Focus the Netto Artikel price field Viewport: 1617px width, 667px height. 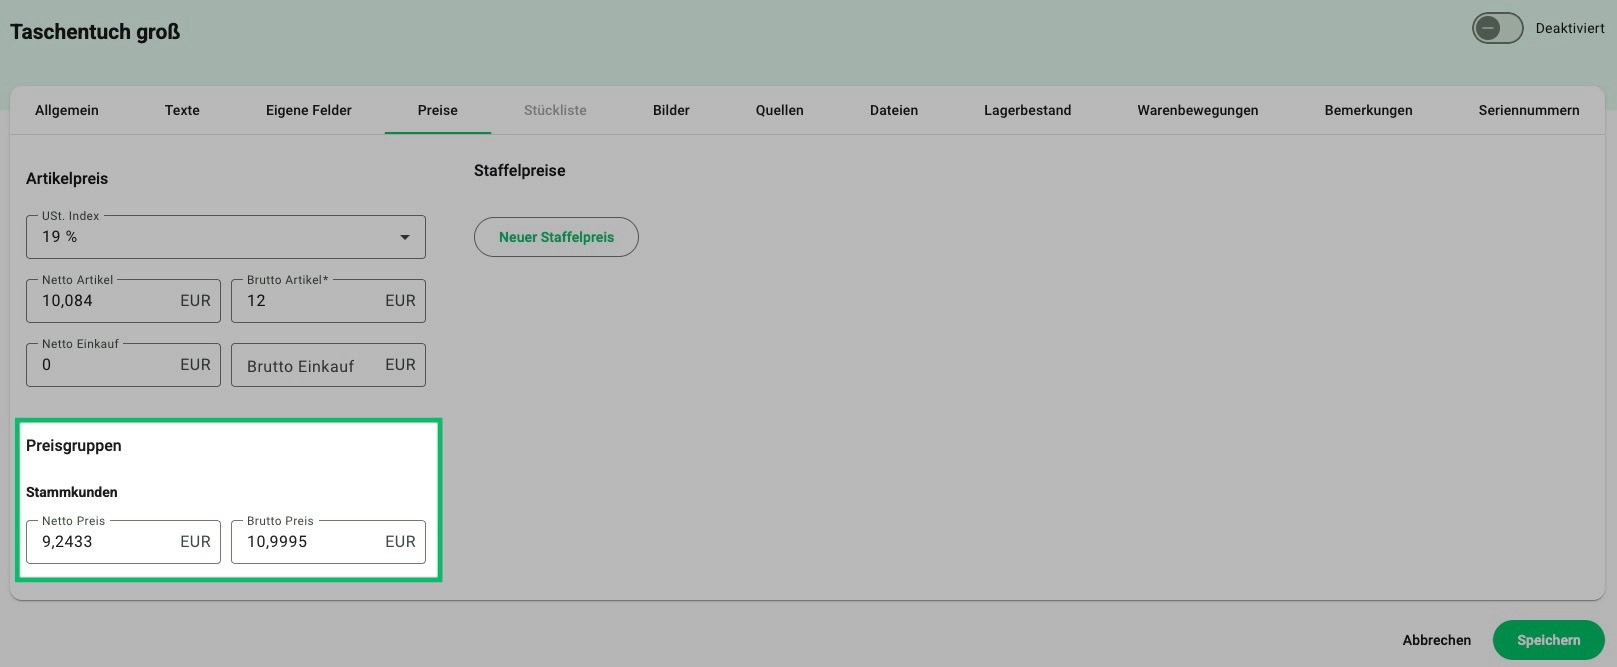pos(123,301)
